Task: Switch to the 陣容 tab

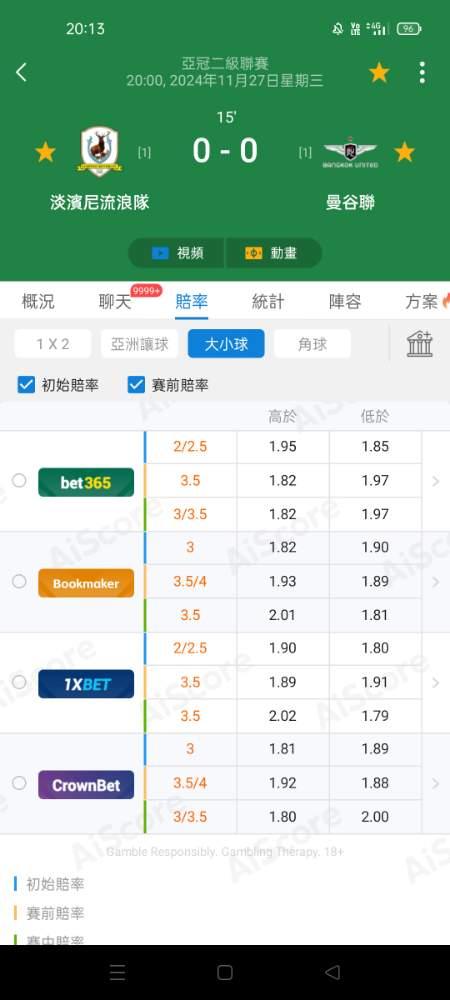Action: point(345,302)
